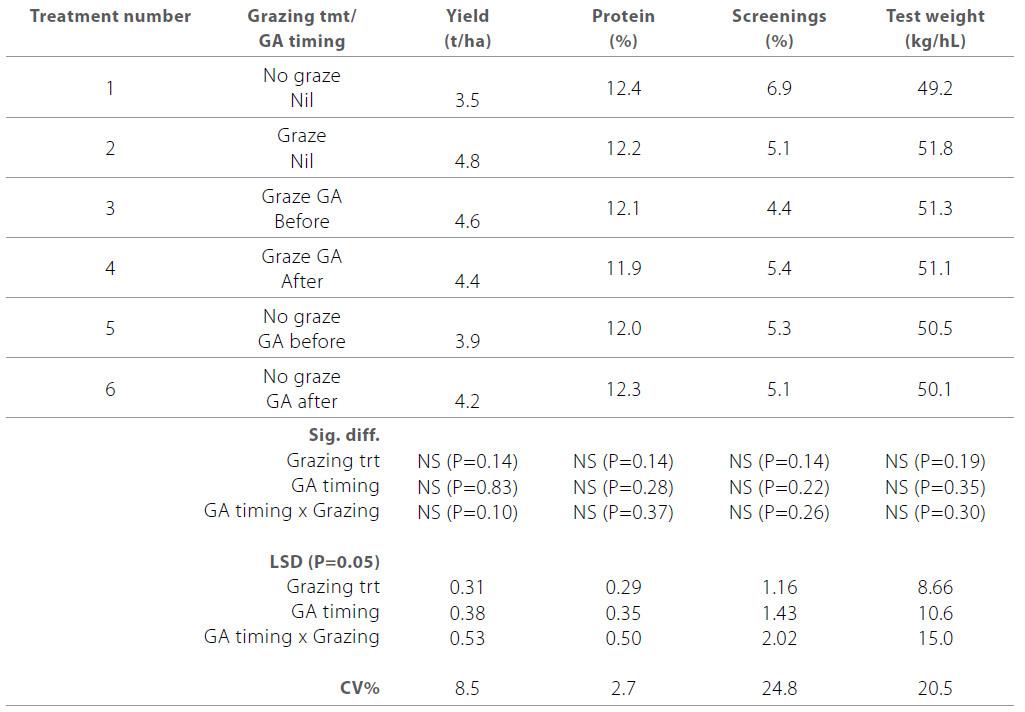
Task: Click the Protein (%) column header
Action: click(622, 28)
